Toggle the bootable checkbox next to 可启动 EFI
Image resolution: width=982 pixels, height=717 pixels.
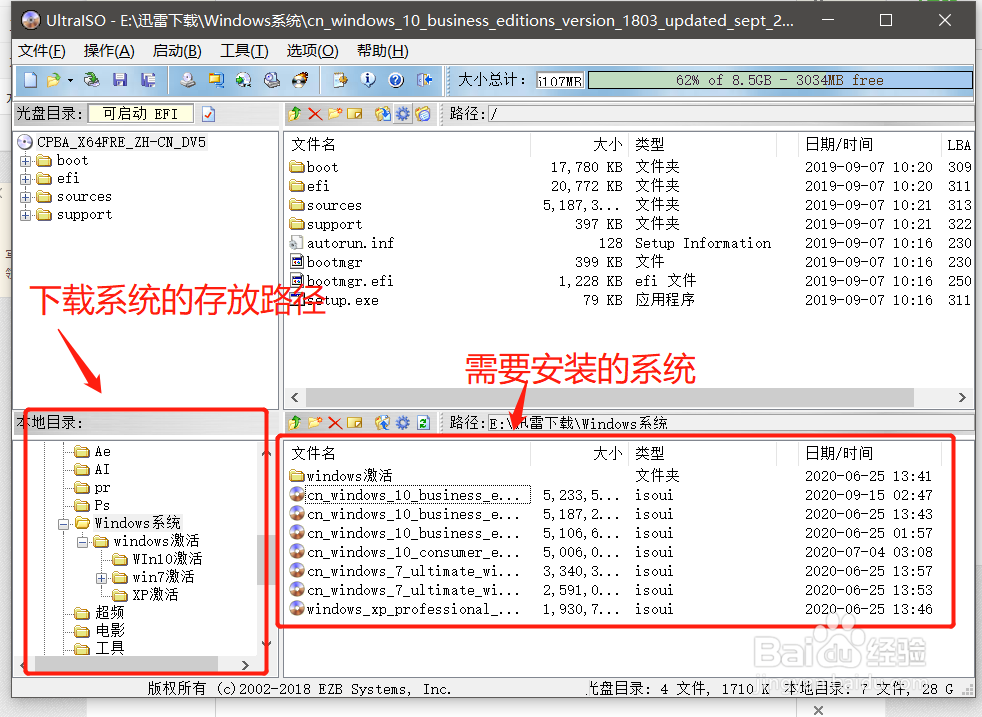click(x=208, y=112)
